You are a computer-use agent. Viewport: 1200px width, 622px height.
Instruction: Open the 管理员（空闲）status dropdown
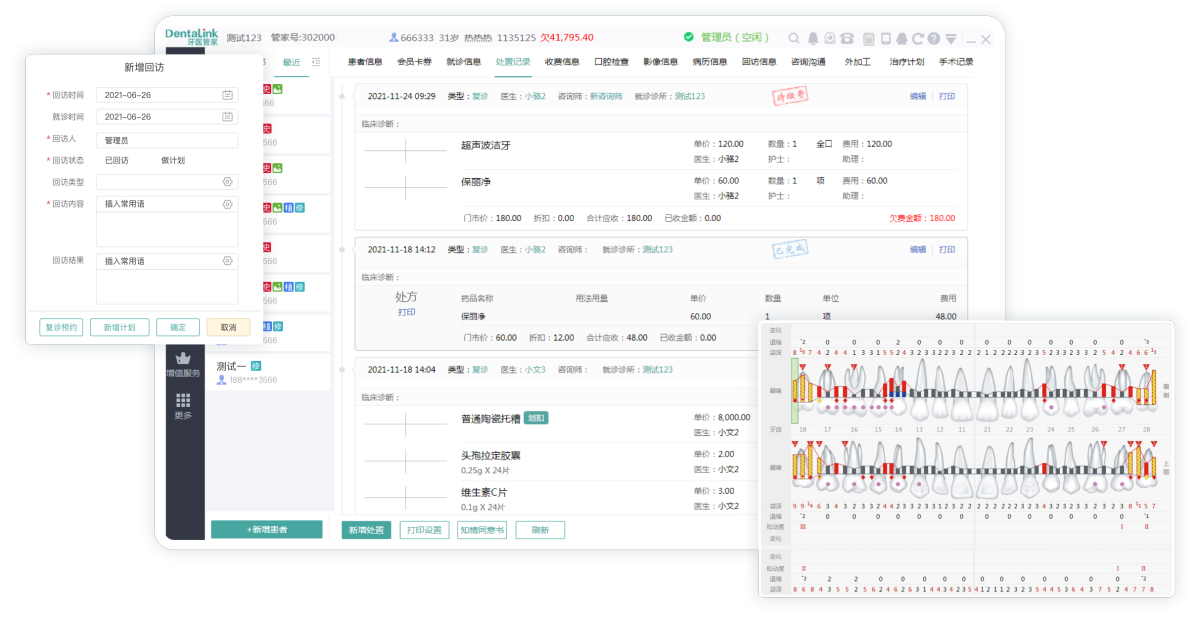point(735,37)
